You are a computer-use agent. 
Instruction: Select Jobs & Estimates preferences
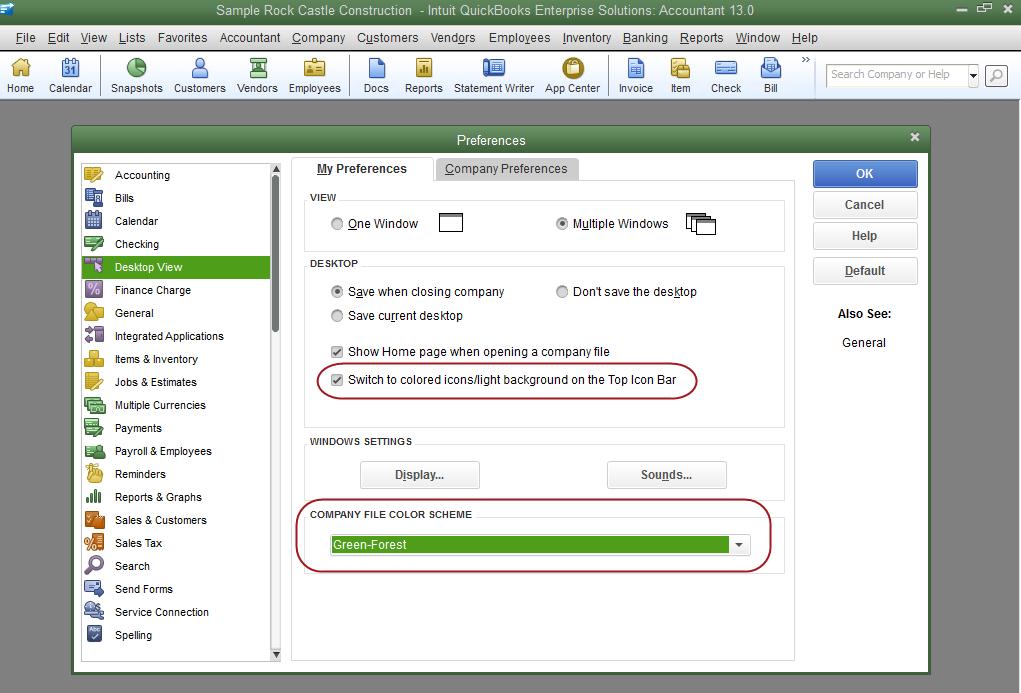[176, 382]
